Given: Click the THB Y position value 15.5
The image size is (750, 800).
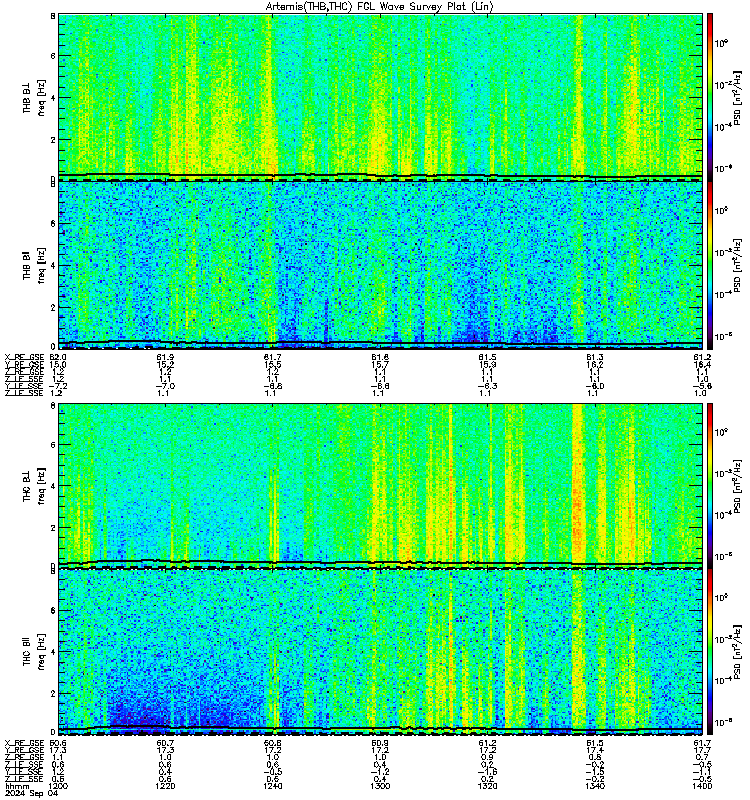Looking at the screenshot, I should click(272, 364).
